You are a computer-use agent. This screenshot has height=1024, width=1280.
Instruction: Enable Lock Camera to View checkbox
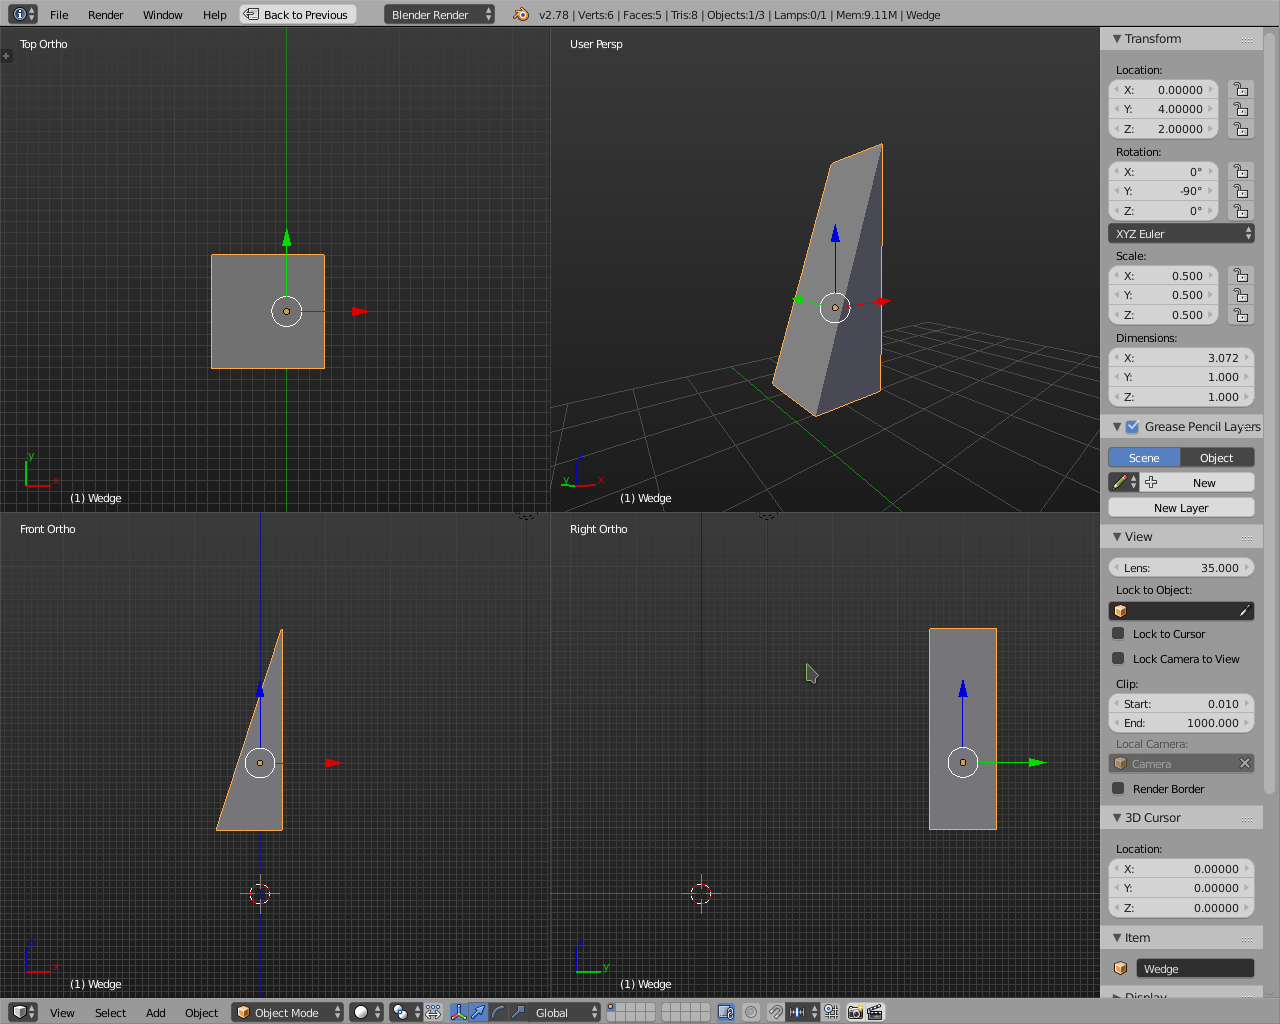point(1119,658)
